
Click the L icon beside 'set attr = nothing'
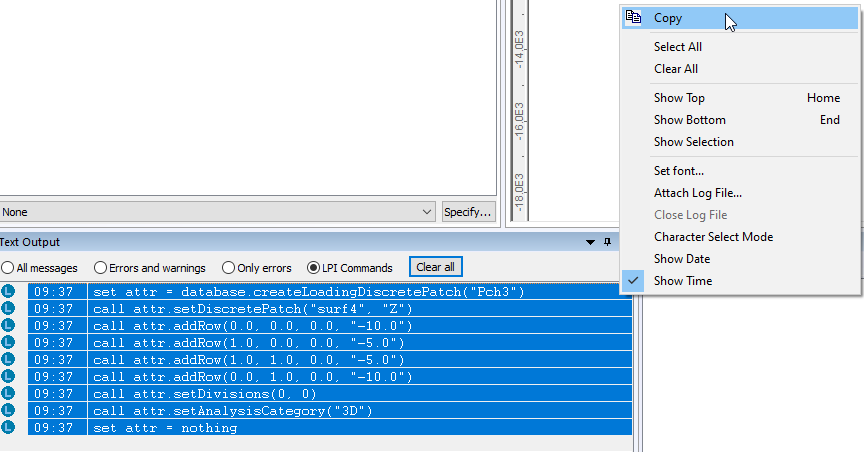9,428
